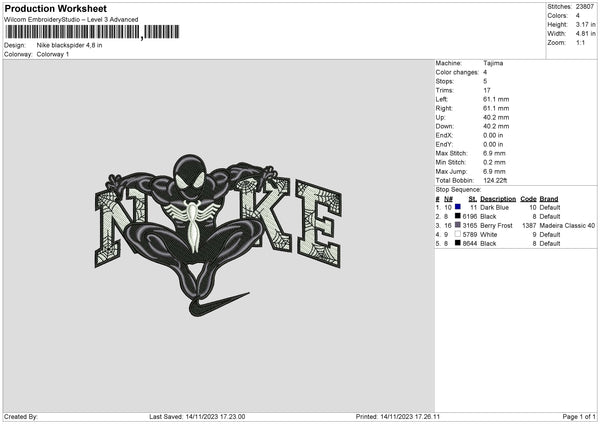Click the 'Description' column header
This screenshot has width=600, height=424.
pos(498,199)
